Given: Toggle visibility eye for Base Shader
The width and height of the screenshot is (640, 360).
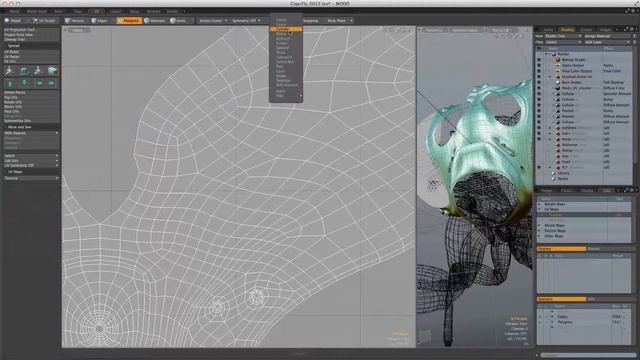Looking at the screenshot, I should pos(539,82).
